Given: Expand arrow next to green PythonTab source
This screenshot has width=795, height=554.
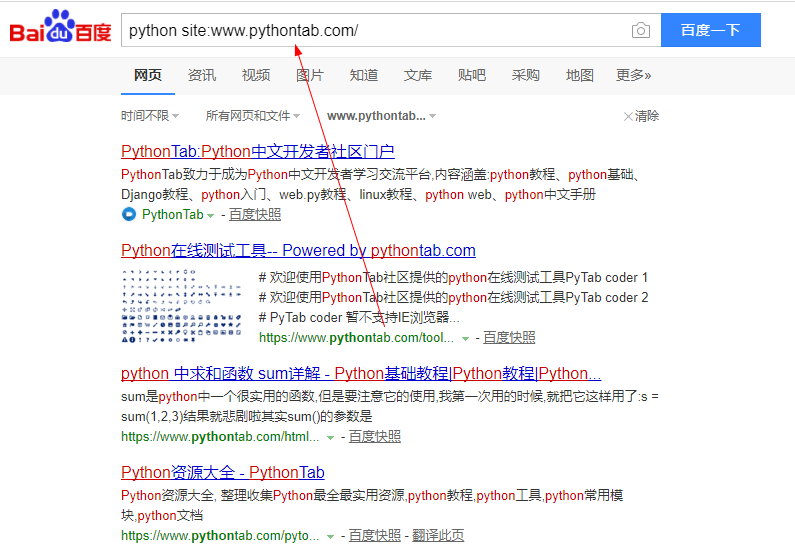Looking at the screenshot, I should [210, 215].
